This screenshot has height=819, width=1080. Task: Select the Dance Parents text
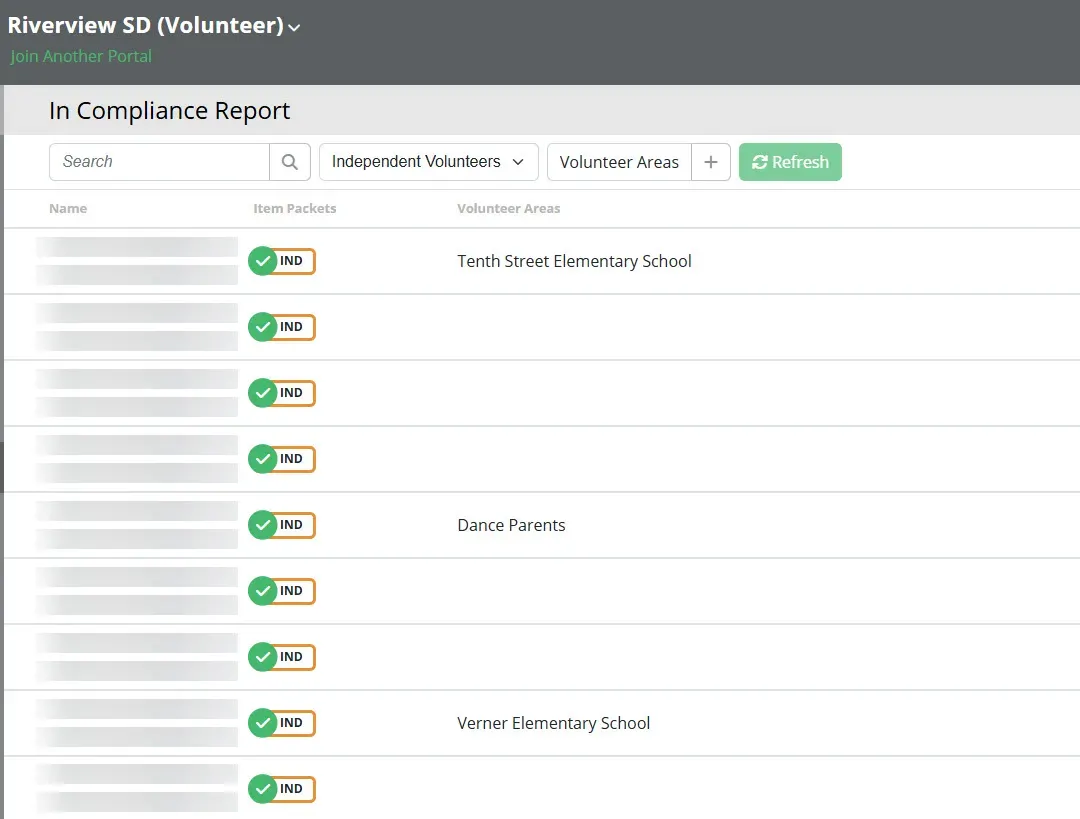point(511,525)
